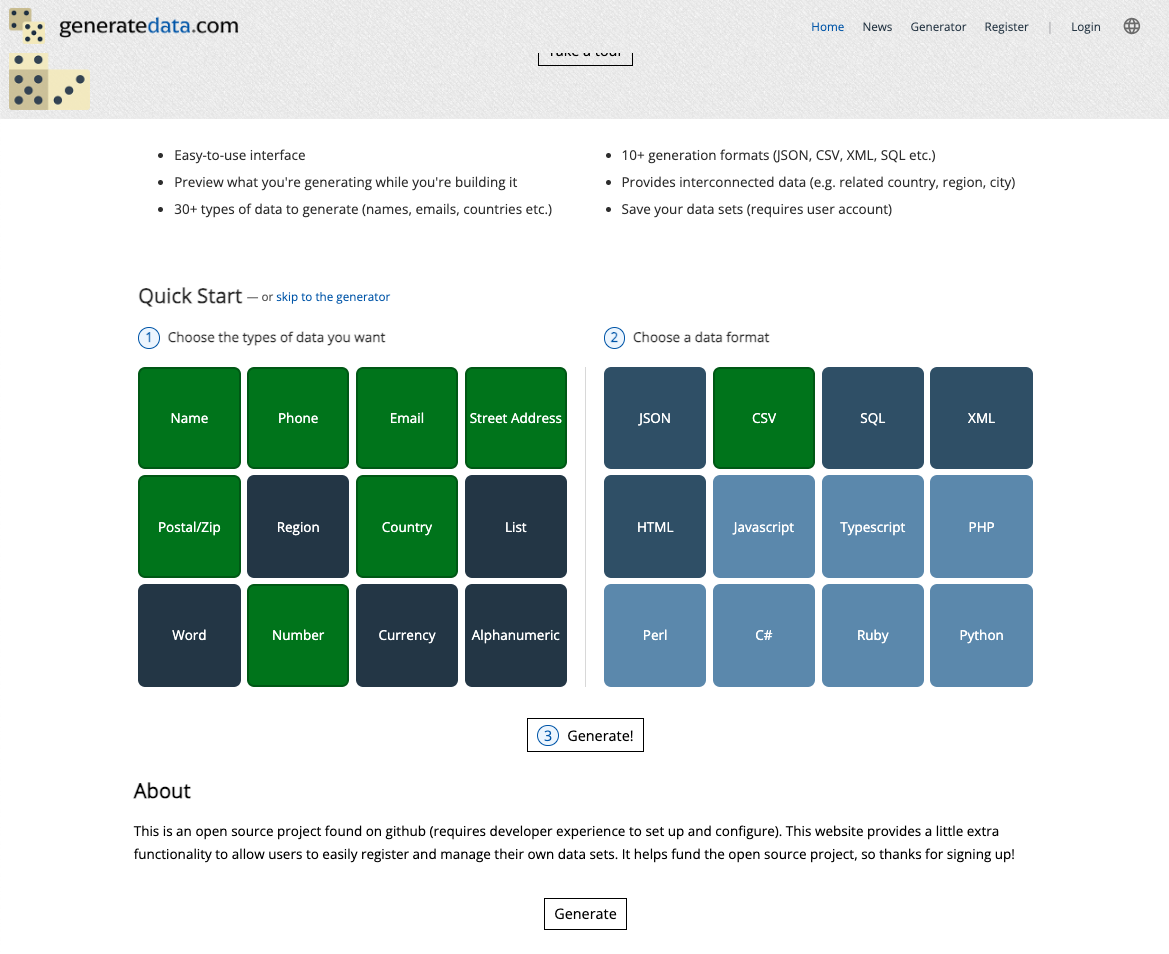
Task: Pick the Python format tile
Action: pyautogui.click(x=981, y=635)
